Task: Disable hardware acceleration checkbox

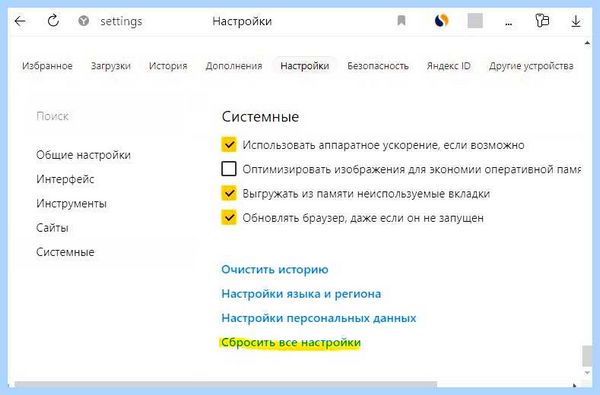Action: pos(229,145)
